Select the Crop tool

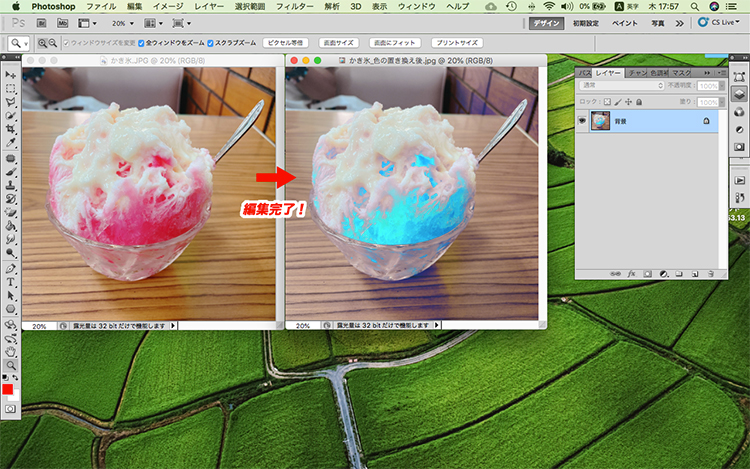pos(10,130)
